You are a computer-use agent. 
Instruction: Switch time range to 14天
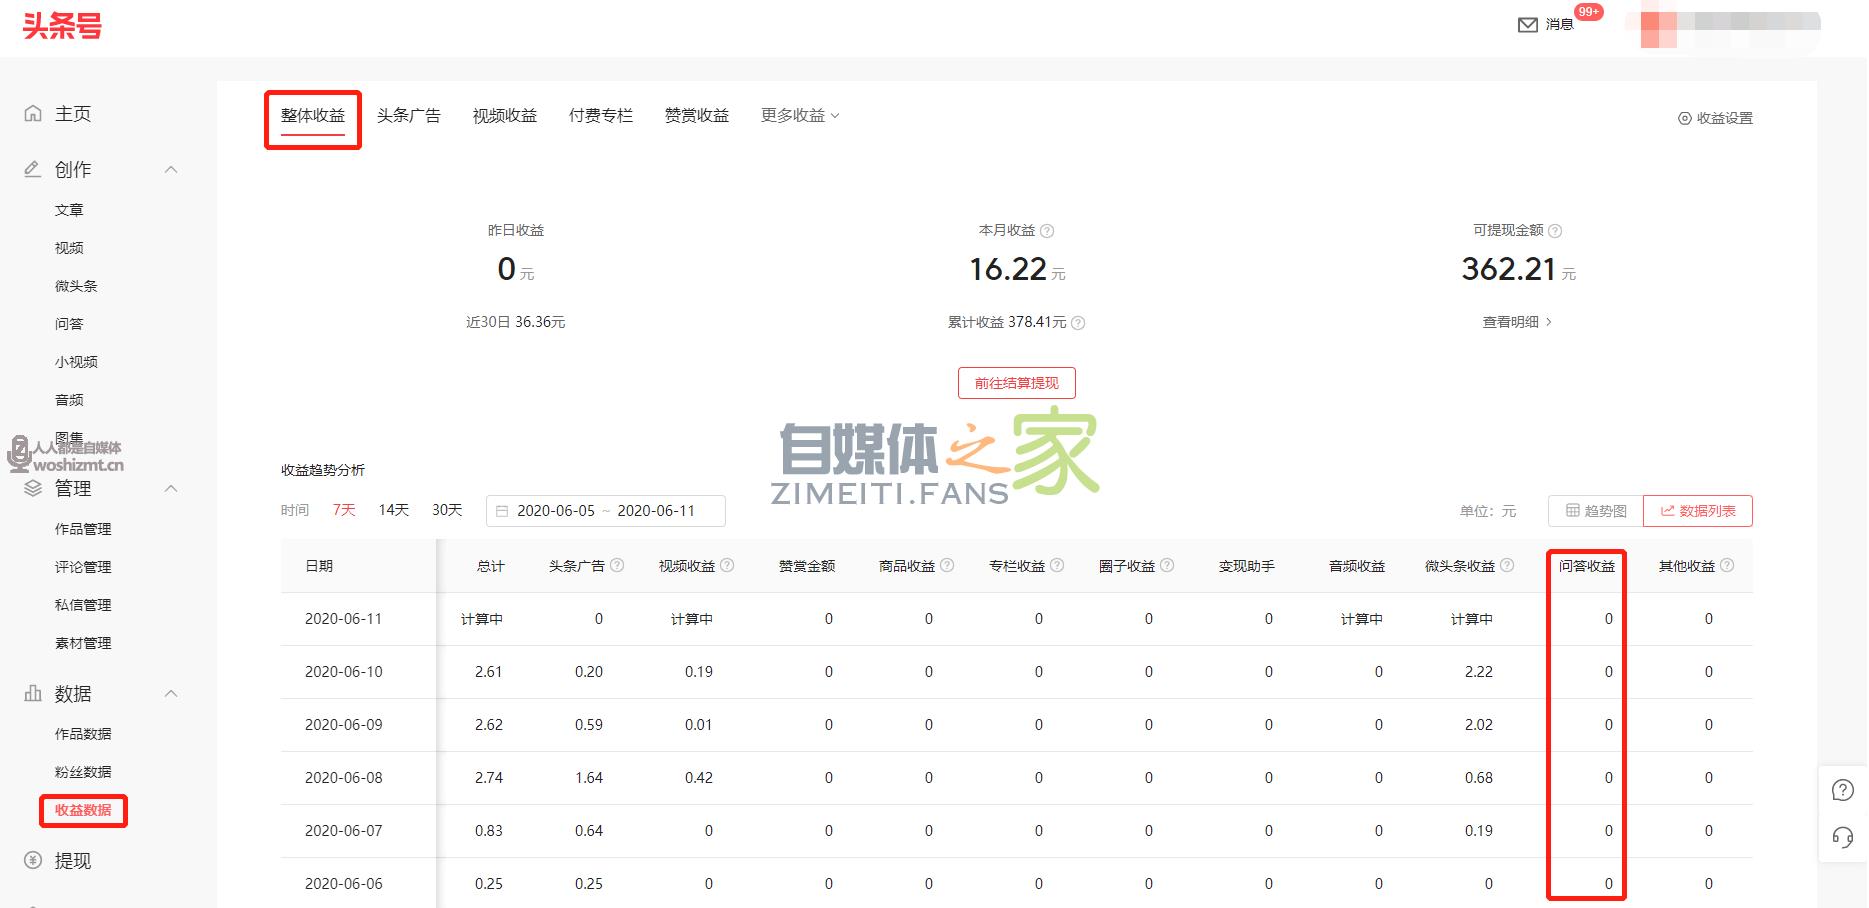click(392, 509)
